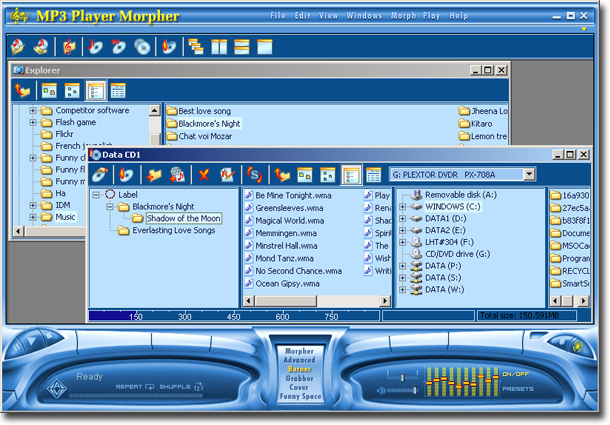This screenshot has height=425, width=610.
Task: Select Greensleeves.wma in the file list
Action: (x=288, y=208)
